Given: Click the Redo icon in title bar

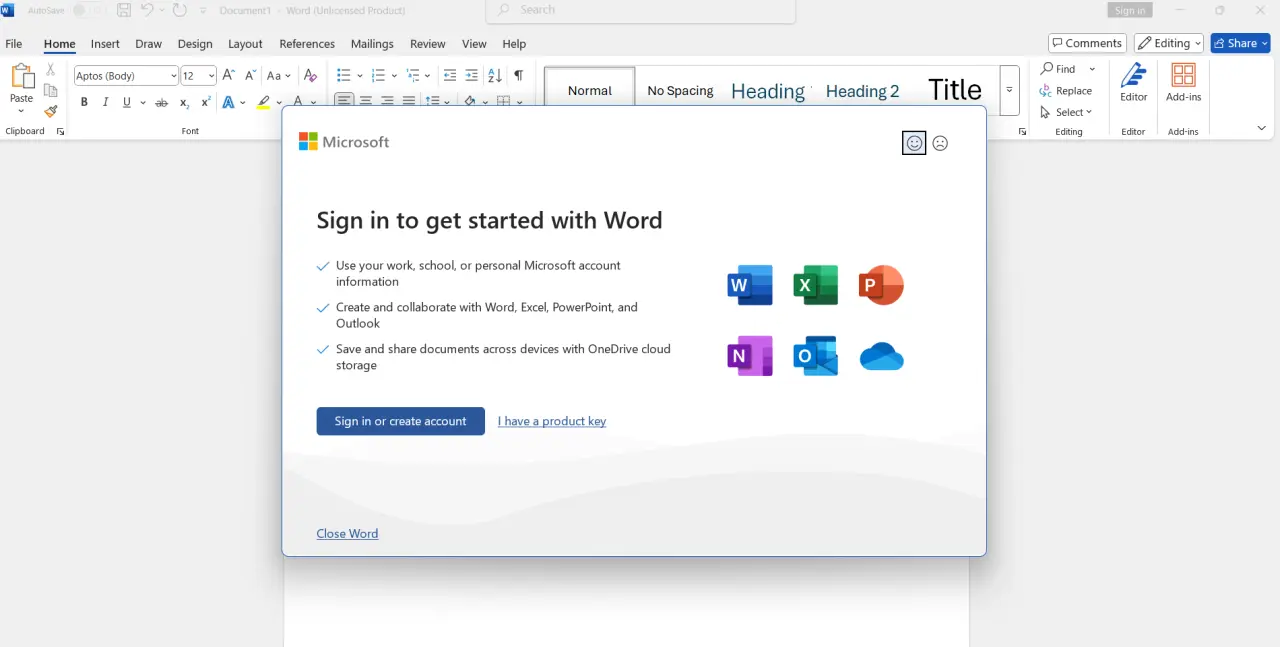Looking at the screenshot, I should [180, 10].
